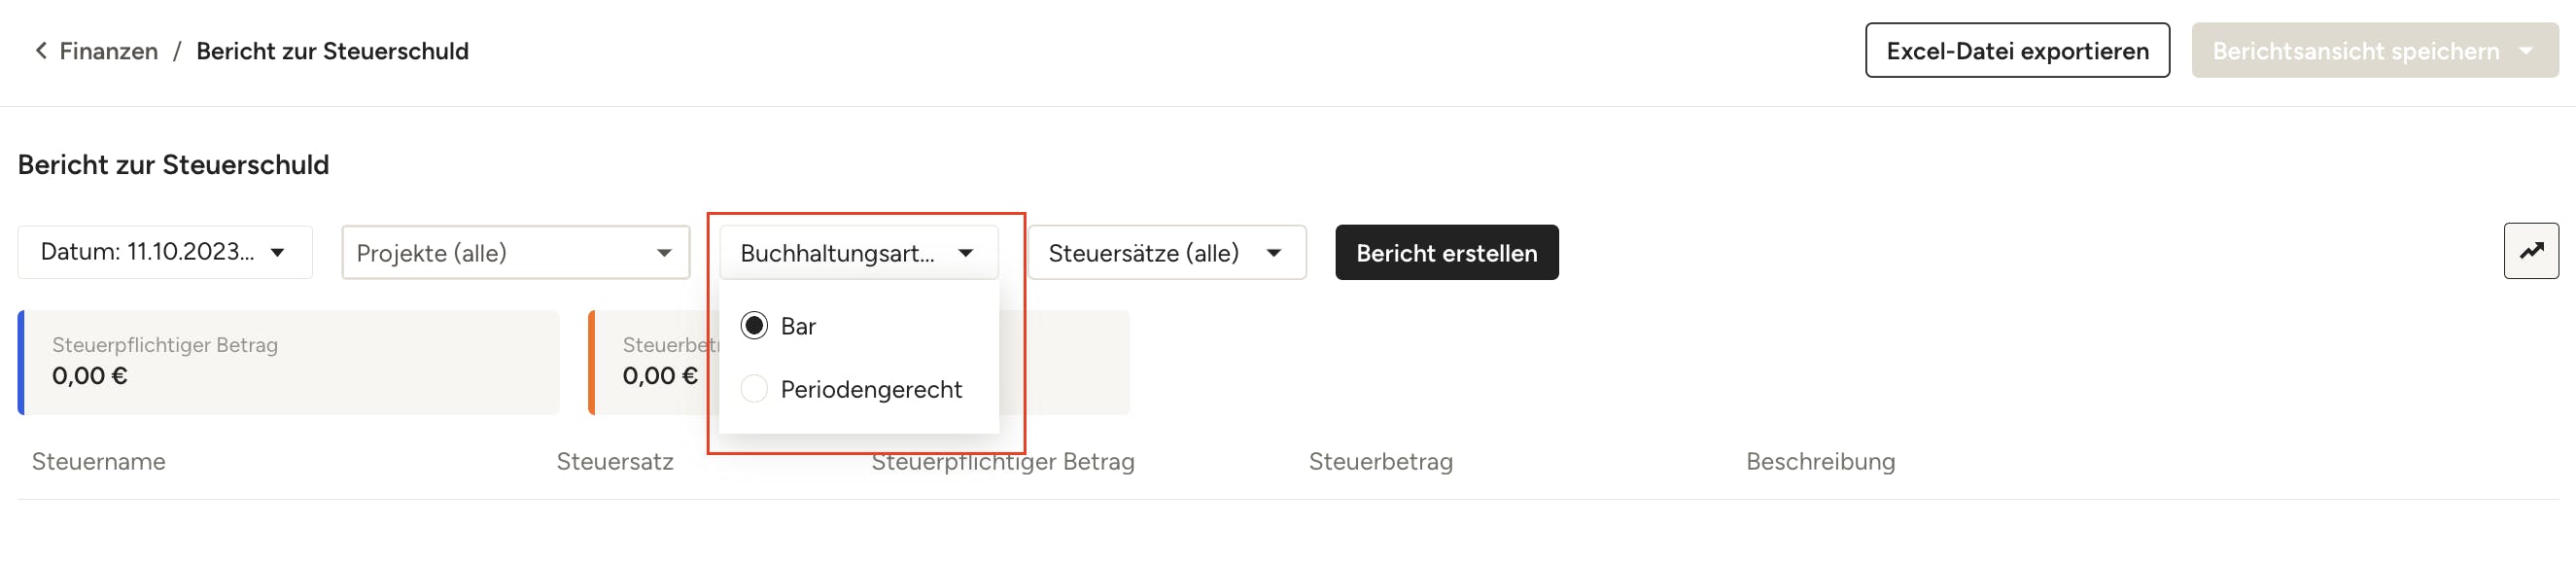Screen dimensions: 2576x562
Task: Click the Projekte dropdown caret arrow
Action: click(x=664, y=253)
